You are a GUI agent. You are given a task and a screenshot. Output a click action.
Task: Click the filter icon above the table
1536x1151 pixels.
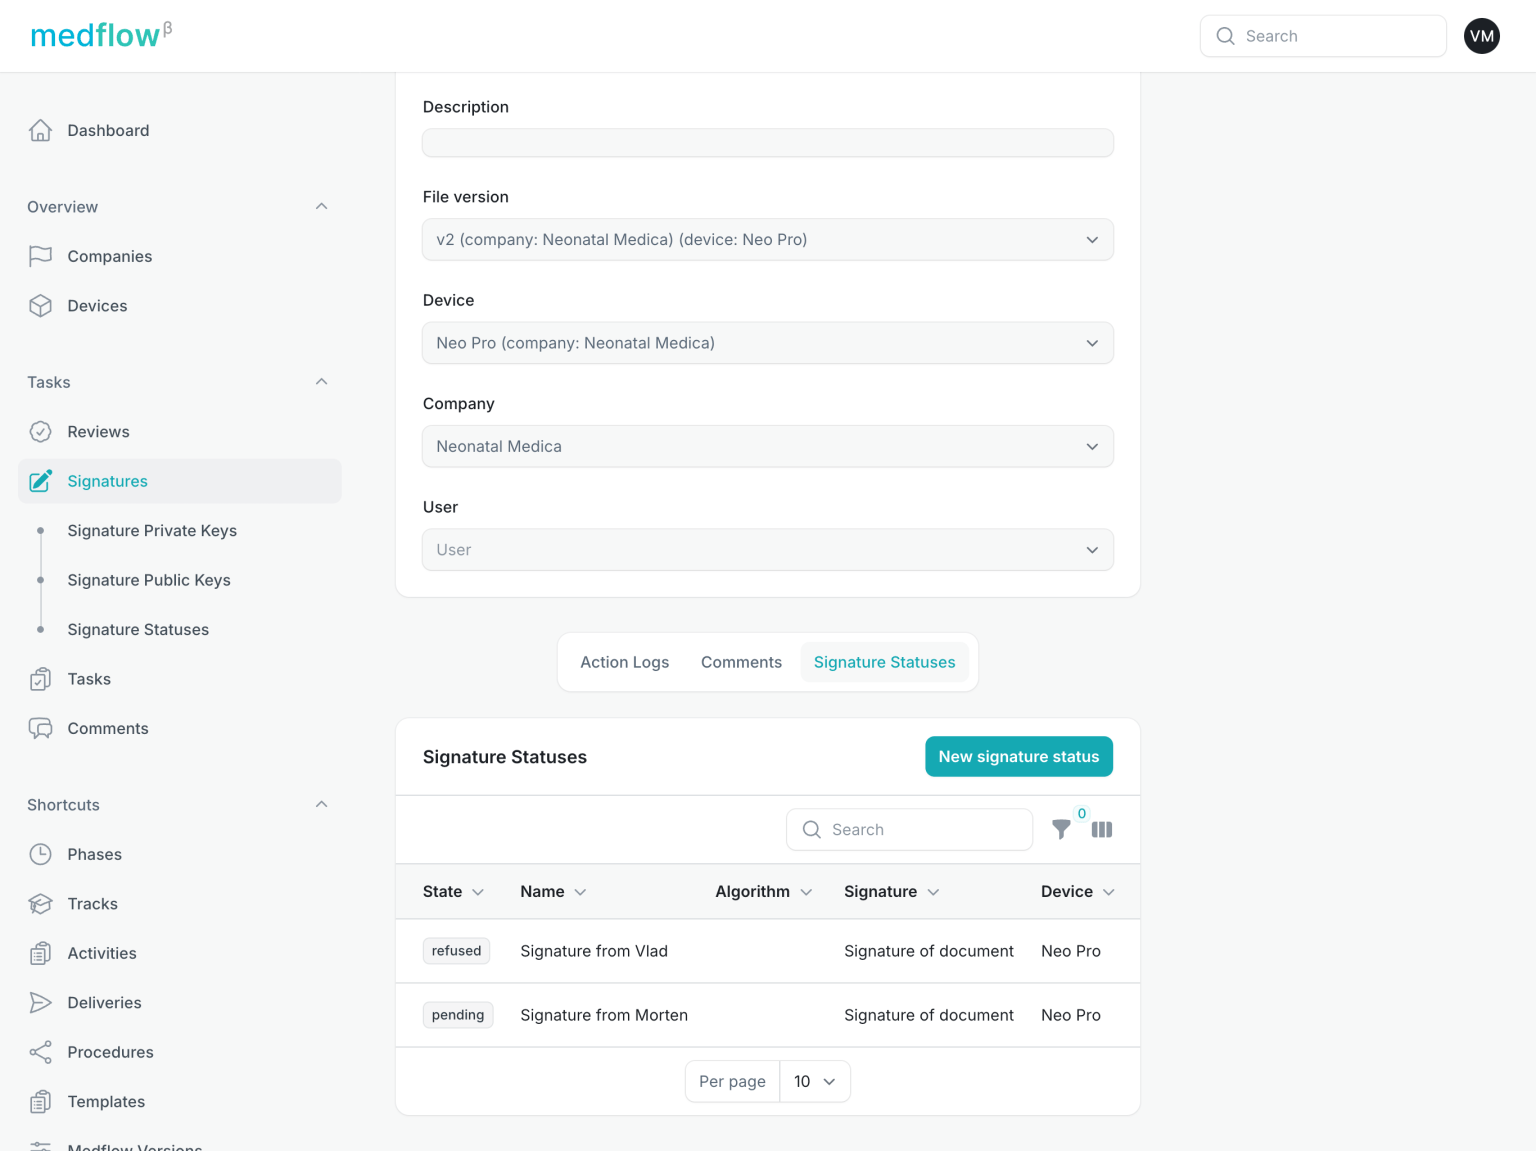pyautogui.click(x=1061, y=829)
